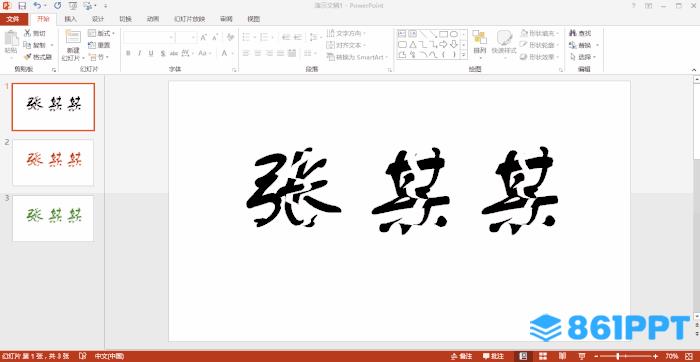Select the Oval shape in shapes gallery
700x362 pixels.
point(454,34)
